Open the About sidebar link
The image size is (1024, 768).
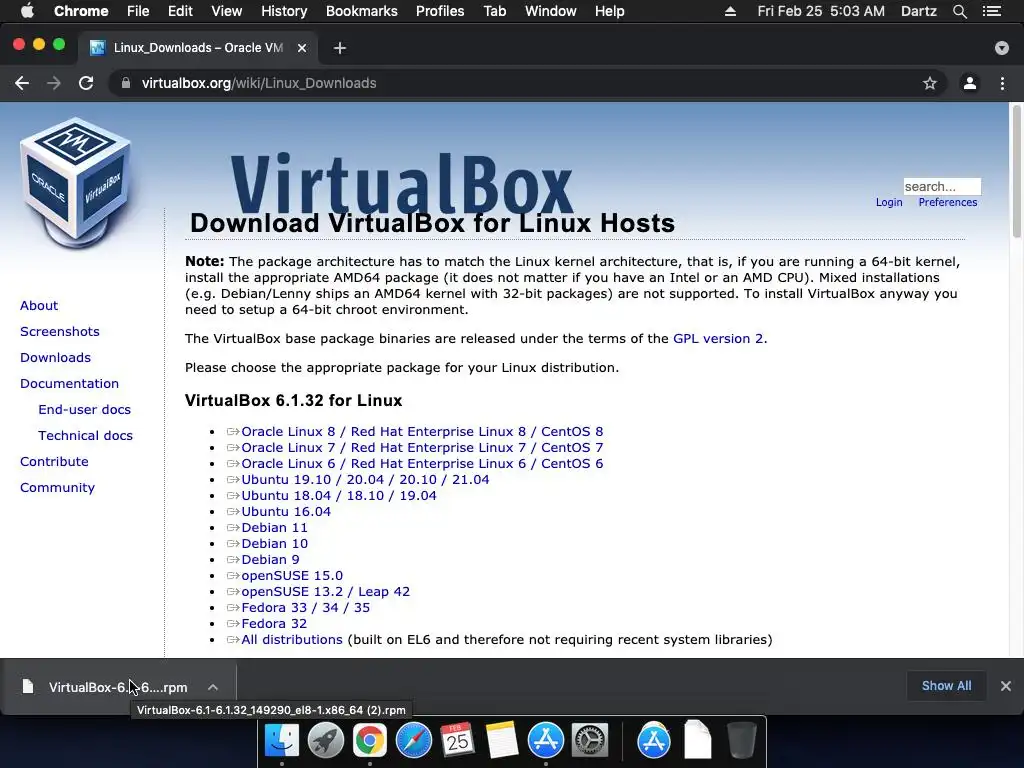click(x=39, y=305)
